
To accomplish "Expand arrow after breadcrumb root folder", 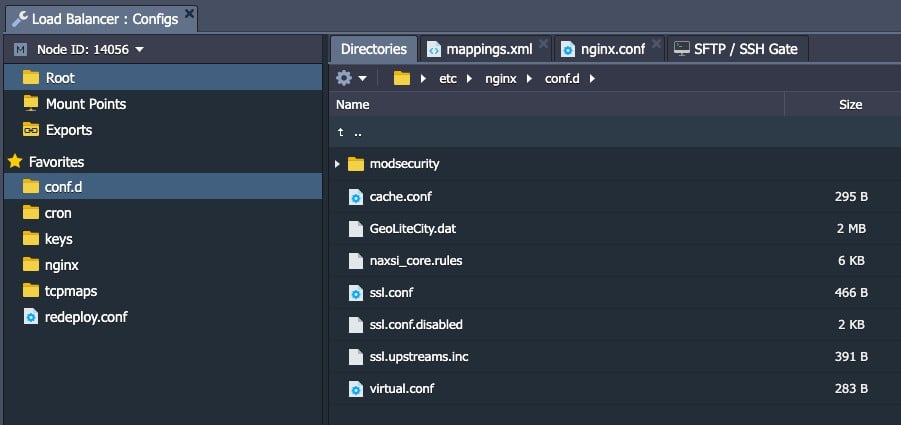I will 423,79.
